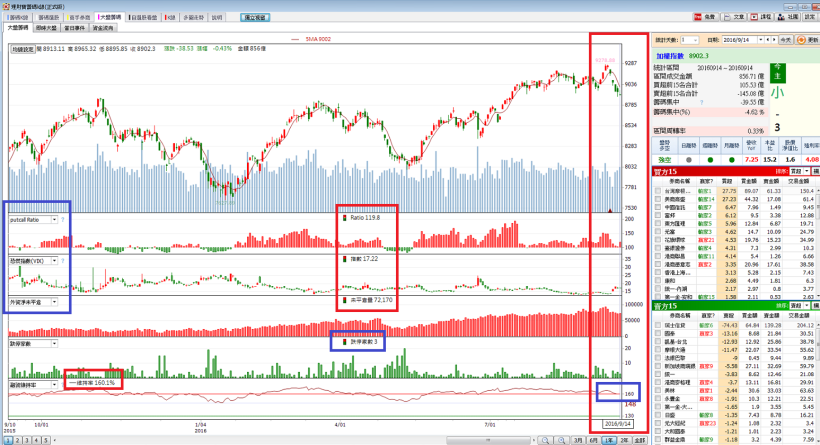Select the 資金流向 sub-tab

point(103,28)
